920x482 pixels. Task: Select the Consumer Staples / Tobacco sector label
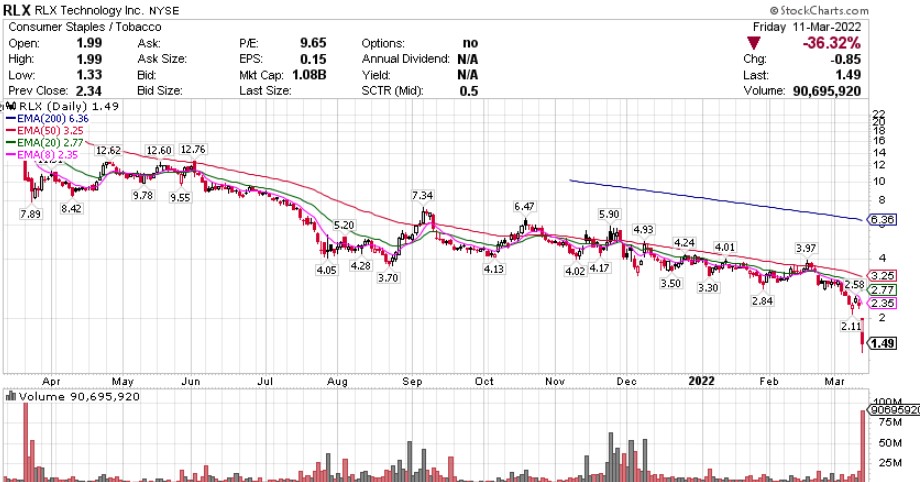(84, 27)
